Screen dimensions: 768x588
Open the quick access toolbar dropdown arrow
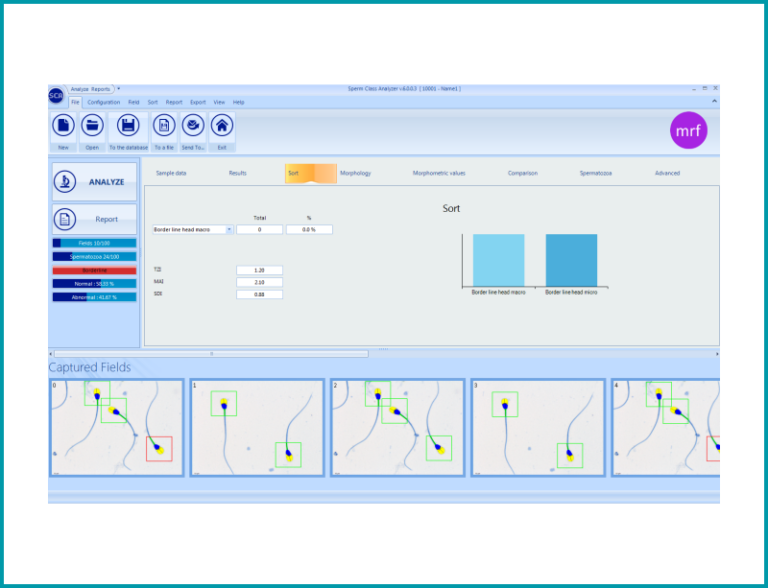pyautogui.click(x=118, y=89)
